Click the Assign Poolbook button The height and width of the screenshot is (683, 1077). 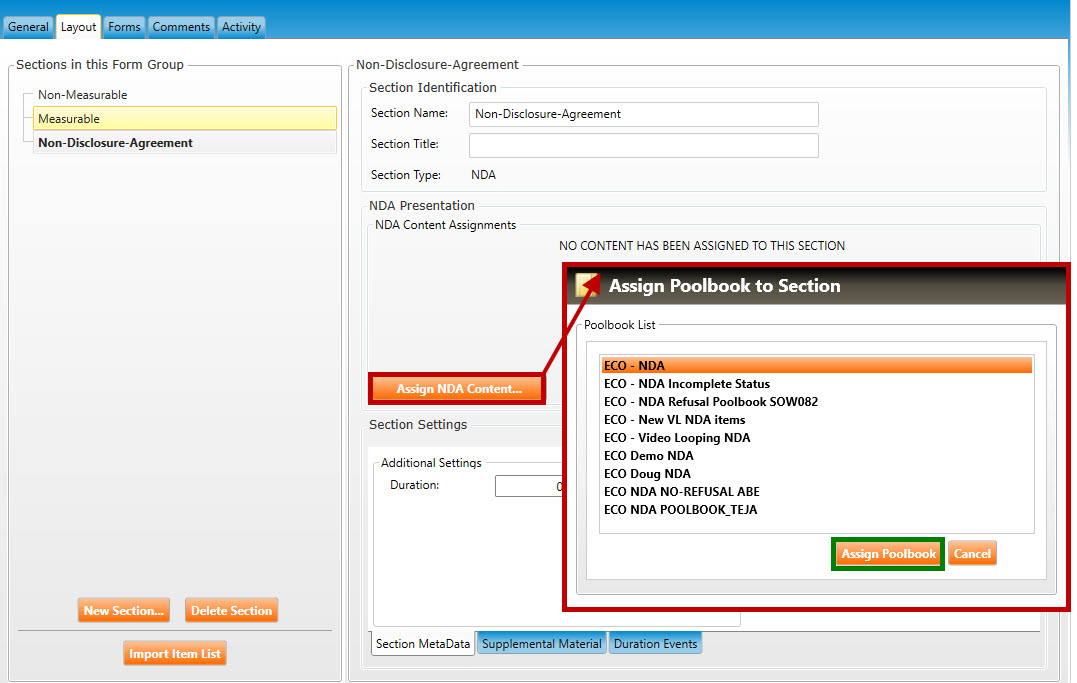[888, 554]
